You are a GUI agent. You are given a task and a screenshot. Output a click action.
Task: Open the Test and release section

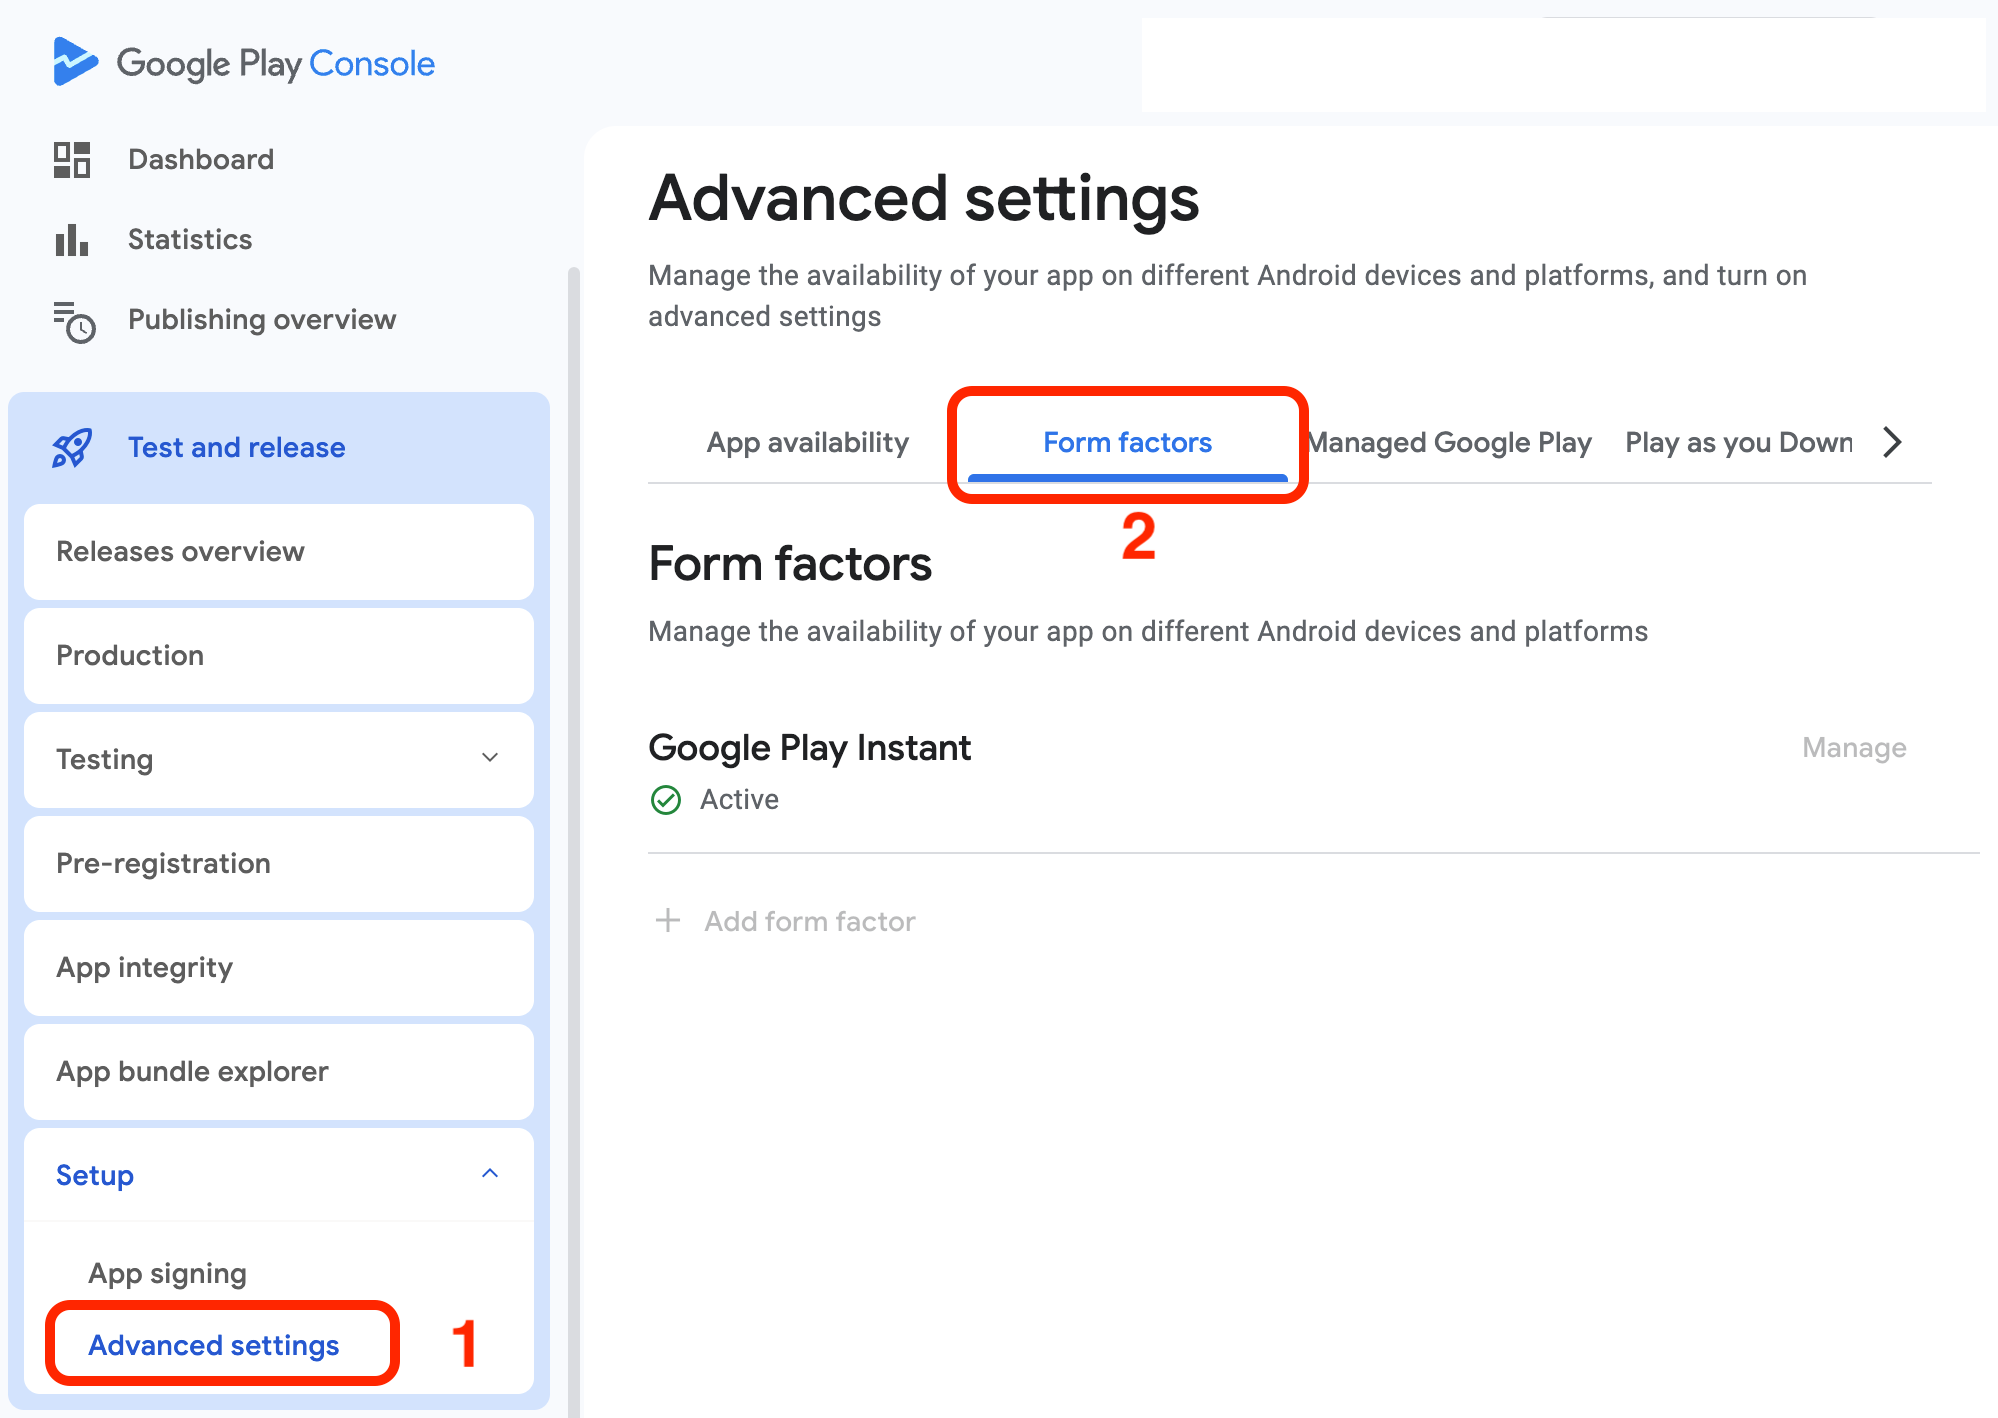pyautogui.click(x=237, y=448)
